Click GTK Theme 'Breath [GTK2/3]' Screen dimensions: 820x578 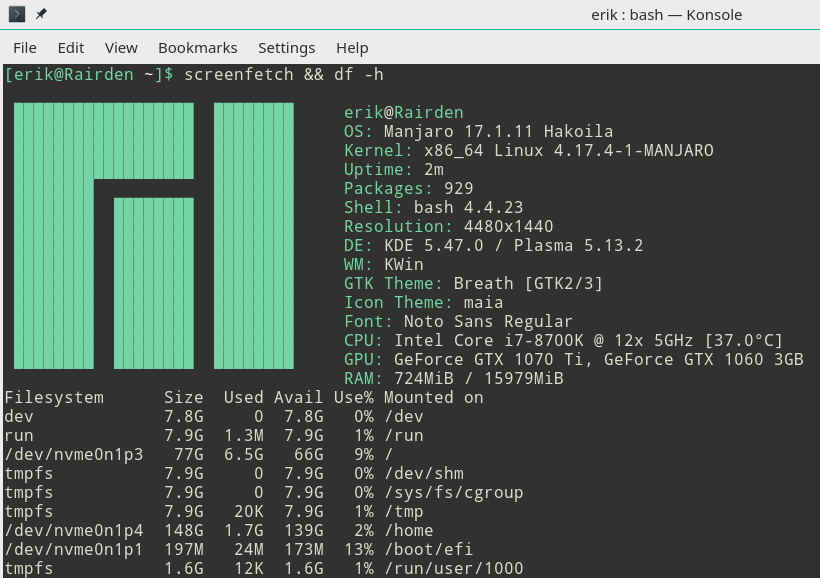pos(528,284)
